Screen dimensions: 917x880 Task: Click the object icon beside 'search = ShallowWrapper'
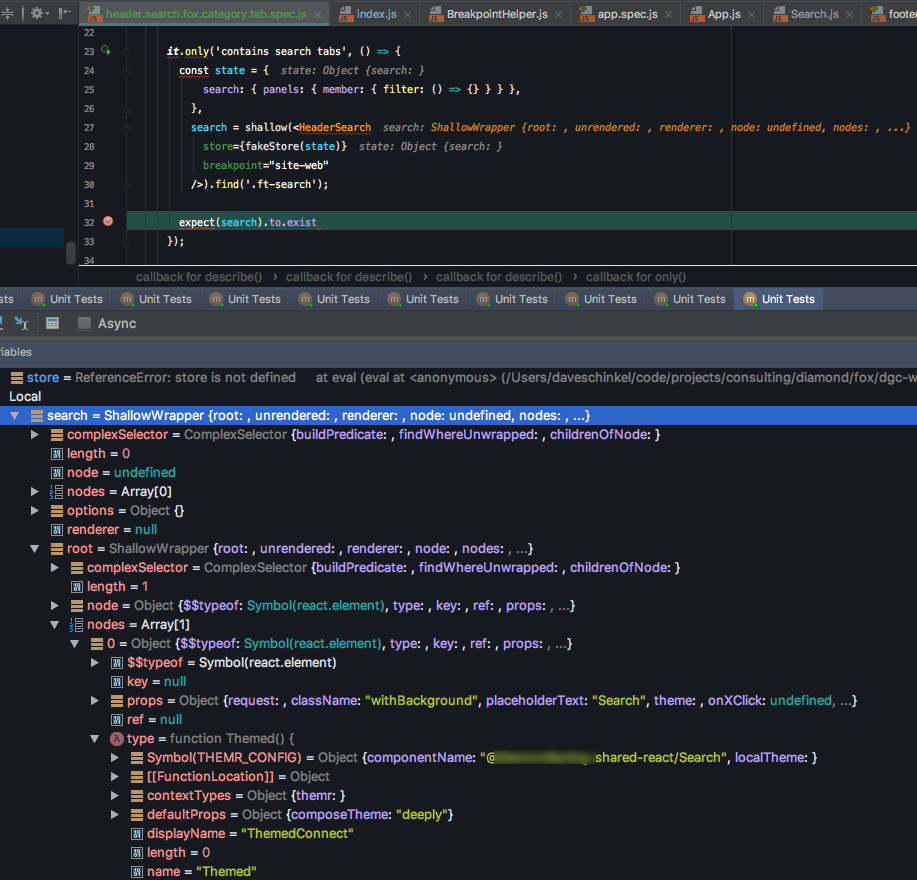pyautogui.click(x=37, y=416)
